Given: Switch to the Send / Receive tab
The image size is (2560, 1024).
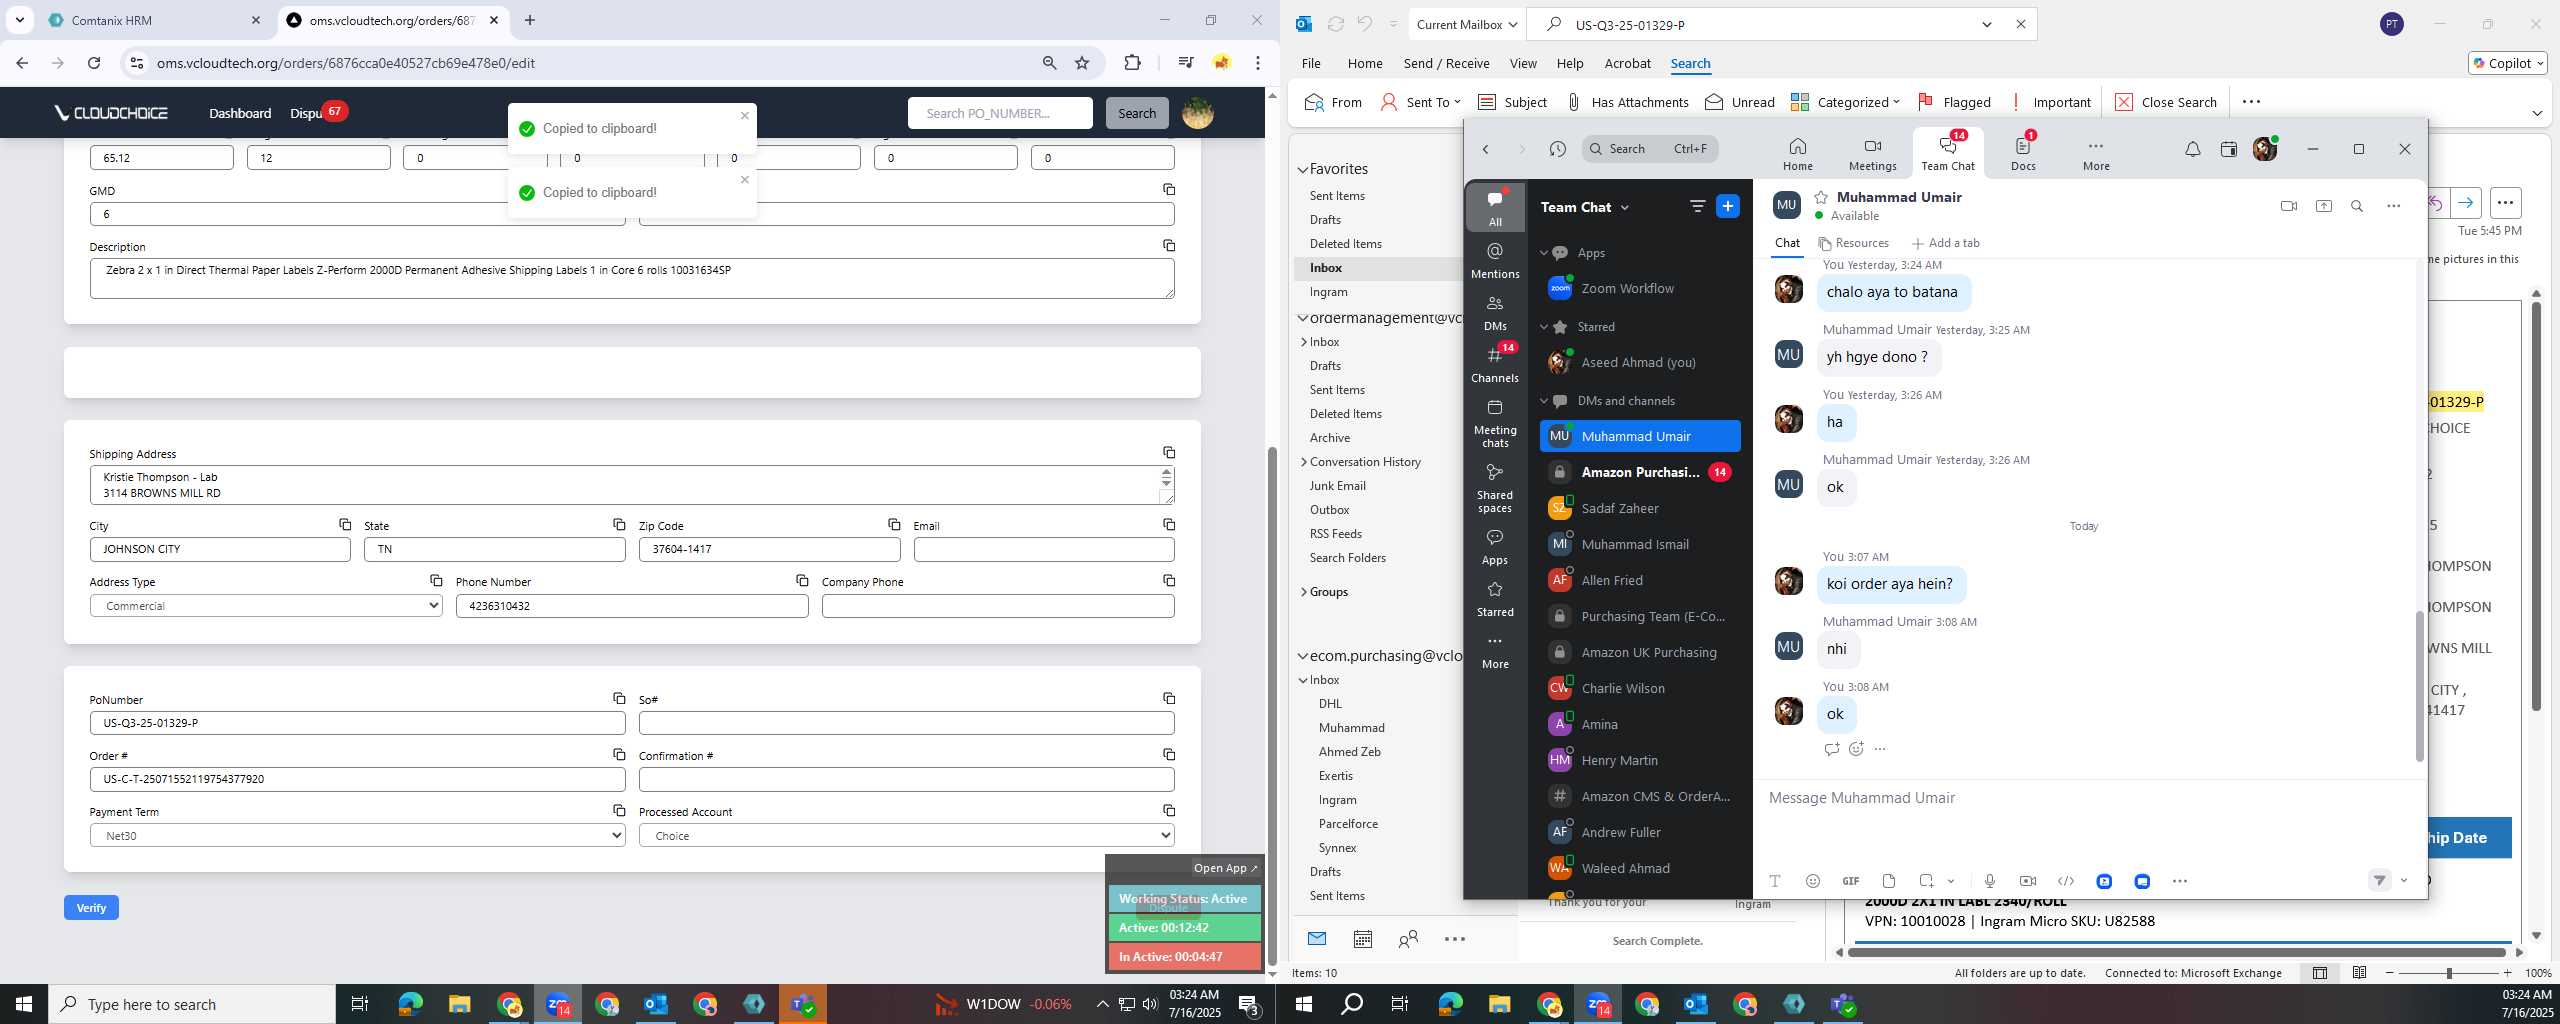Looking at the screenshot, I should coord(1446,63).
